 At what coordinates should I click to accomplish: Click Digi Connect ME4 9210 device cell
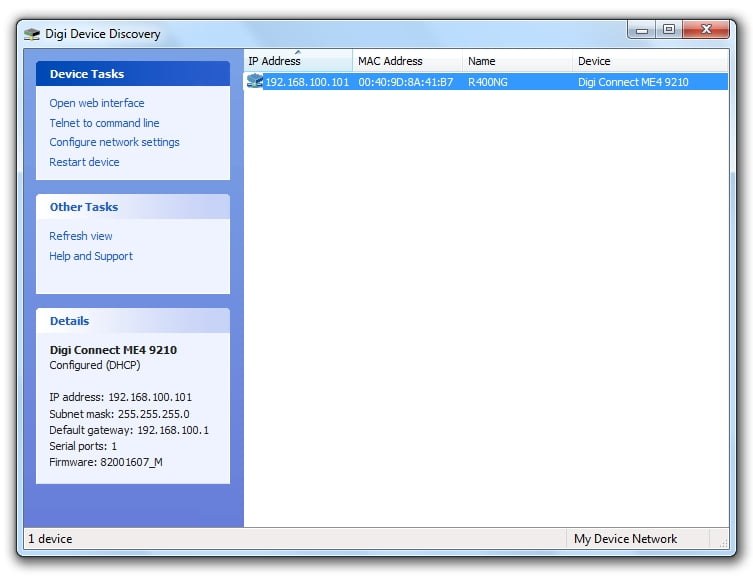click(633, 82)
